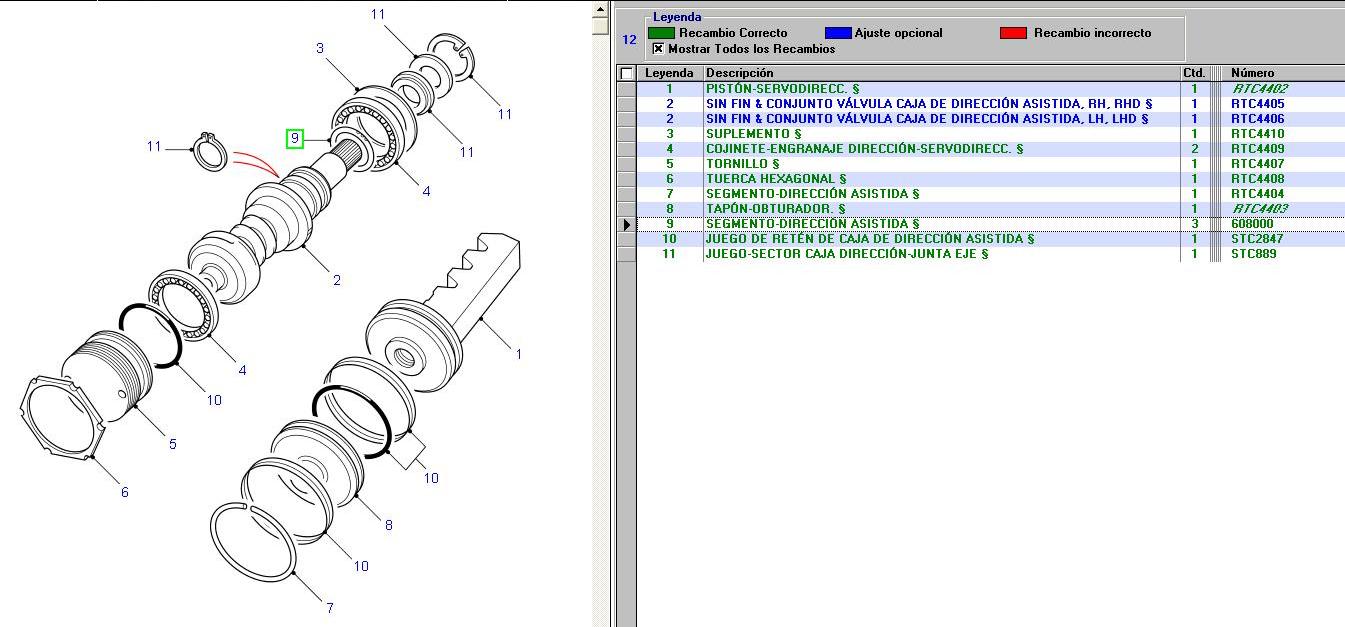The width and height of the screenshot is (1345, 627).
Task: Click the Número column header
Action: [1252, 73]
